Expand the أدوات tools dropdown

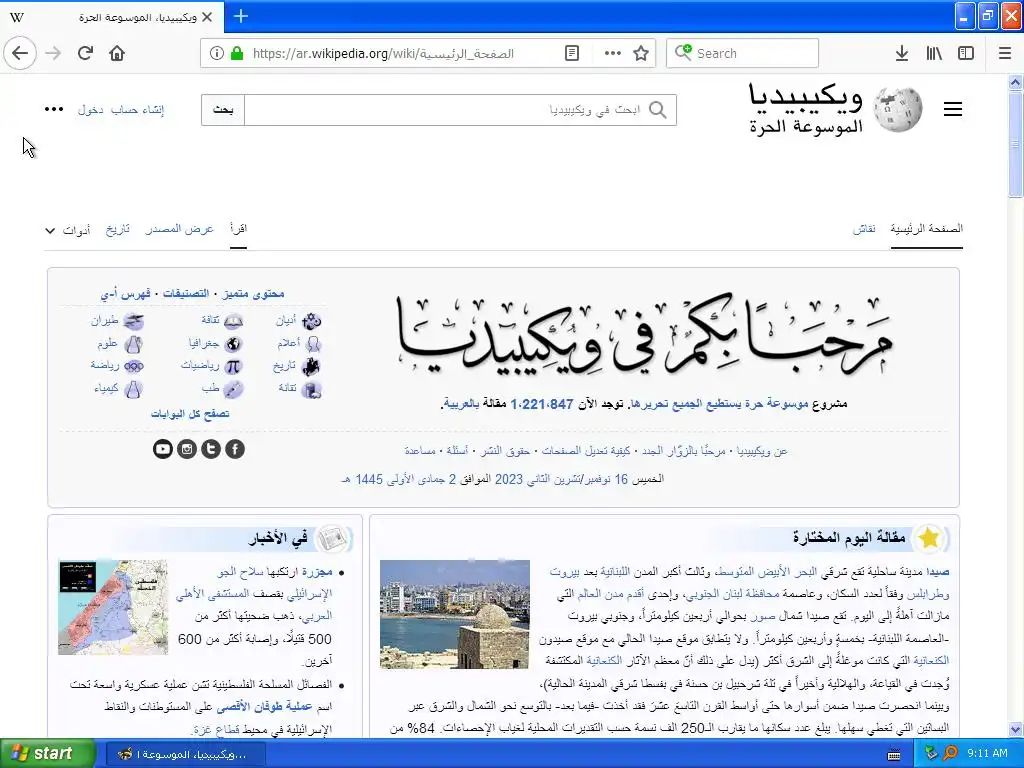point(68,230)
